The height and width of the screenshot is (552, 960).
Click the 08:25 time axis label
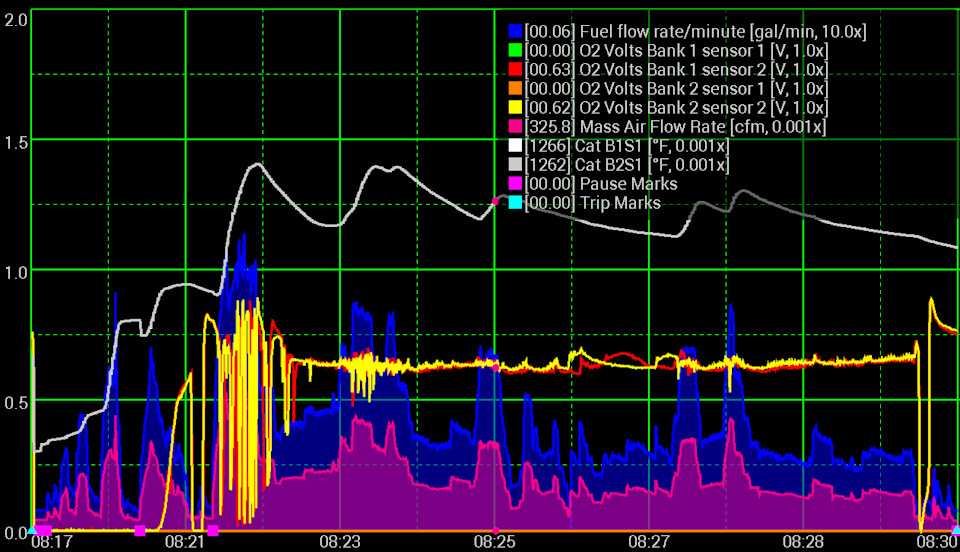pyautogui.click(x=494, y=542)
